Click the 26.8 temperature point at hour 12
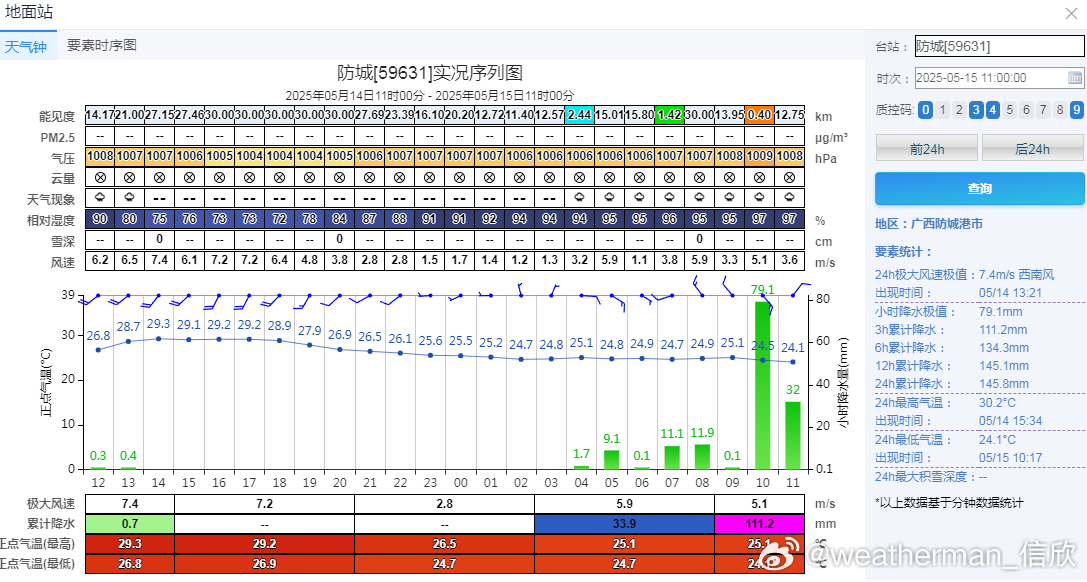The height and width of the screenshot is (582, 1087). (98, 350)
